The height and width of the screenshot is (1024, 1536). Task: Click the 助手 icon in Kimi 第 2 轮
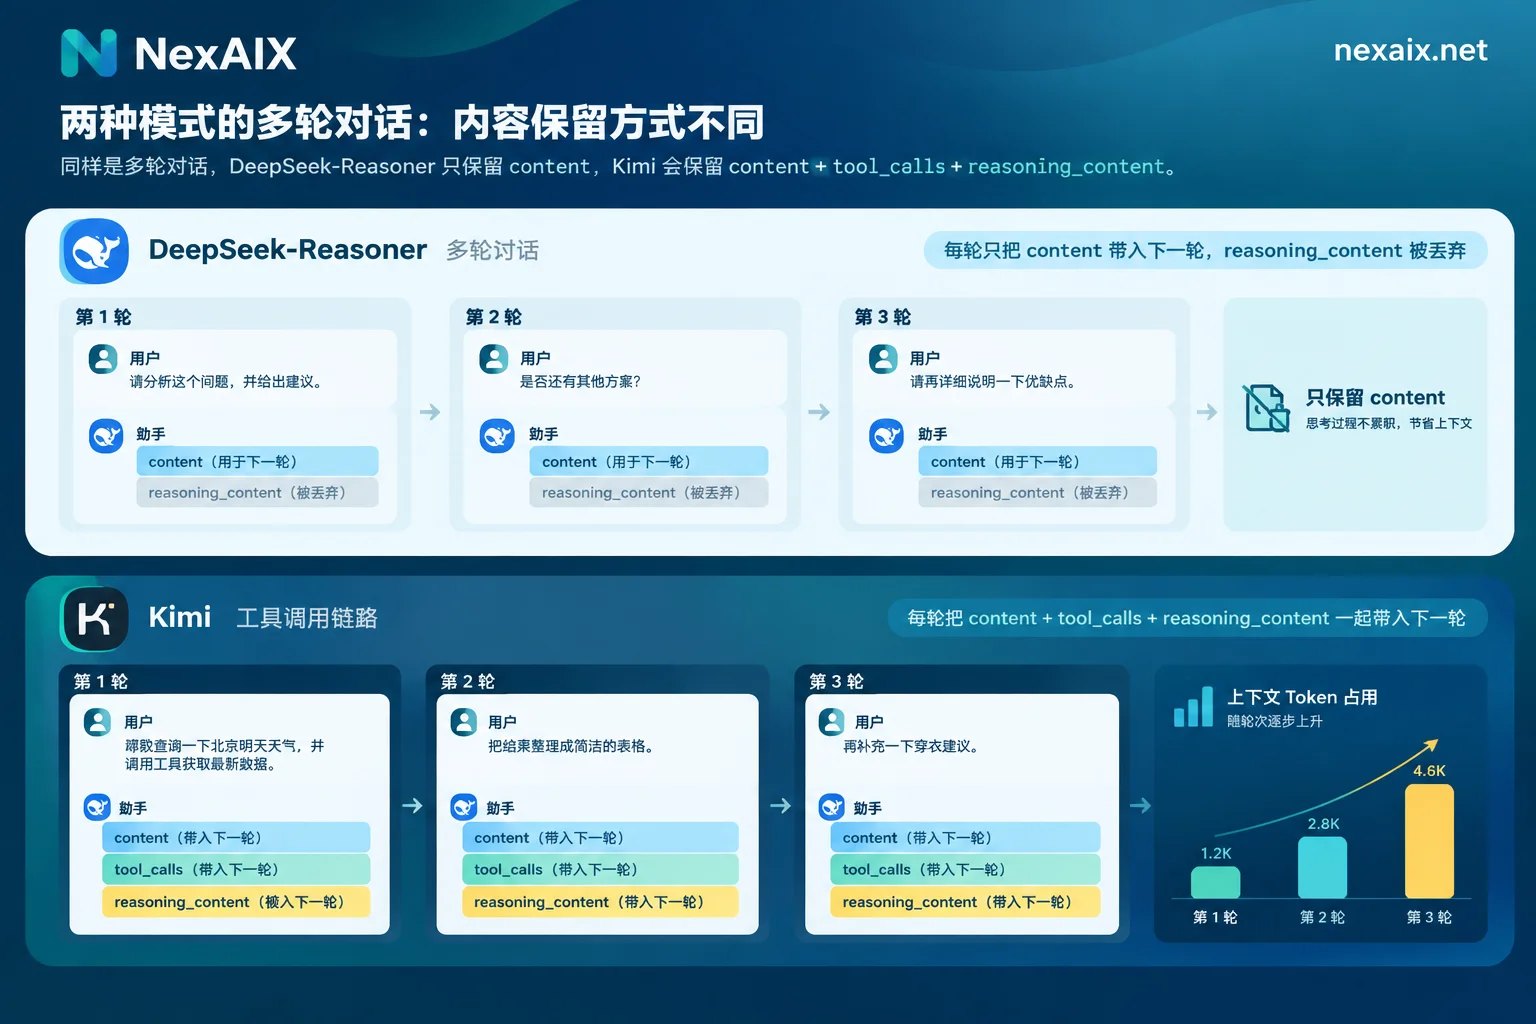click(x=464, y=807)
